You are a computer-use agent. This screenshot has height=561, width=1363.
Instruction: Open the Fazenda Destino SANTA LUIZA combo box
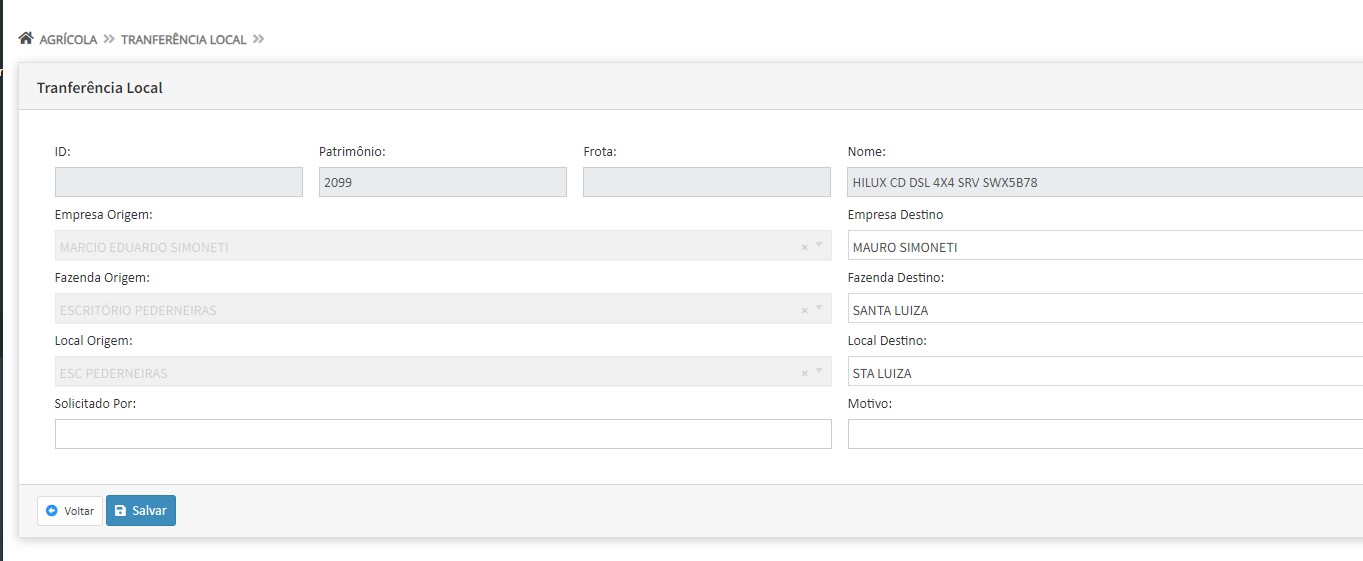point(1105,309)
